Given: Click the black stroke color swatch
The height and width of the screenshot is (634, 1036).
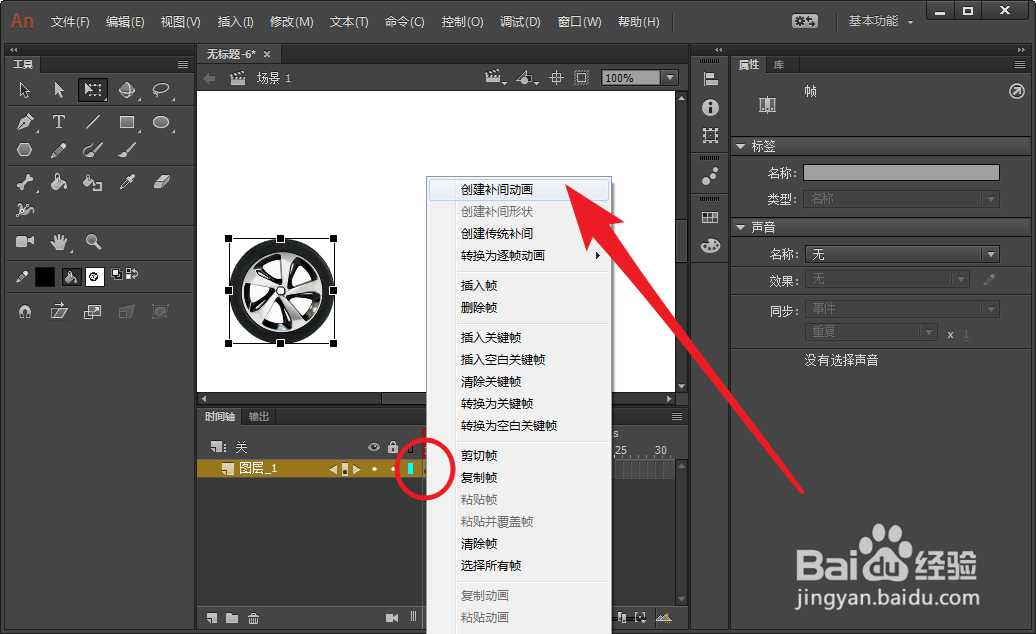Looking at the screenshot, I should click(x=45, y=277).
